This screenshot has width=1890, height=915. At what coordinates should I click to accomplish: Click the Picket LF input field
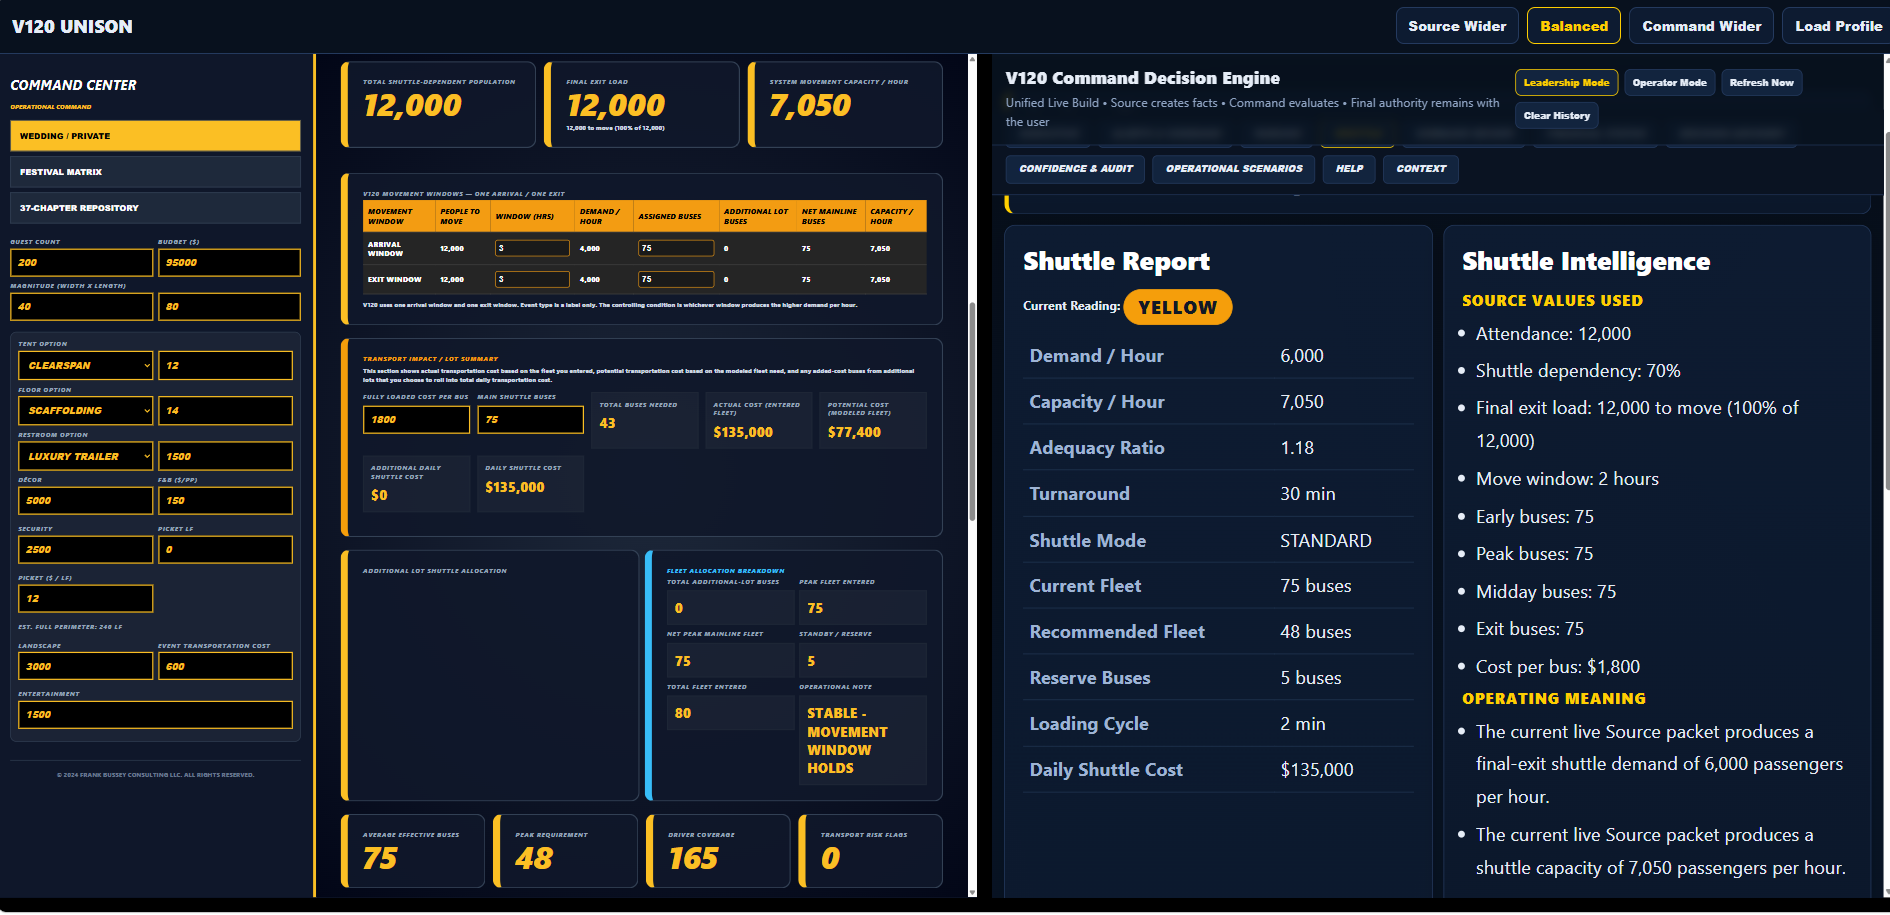(x=225, y=550)
